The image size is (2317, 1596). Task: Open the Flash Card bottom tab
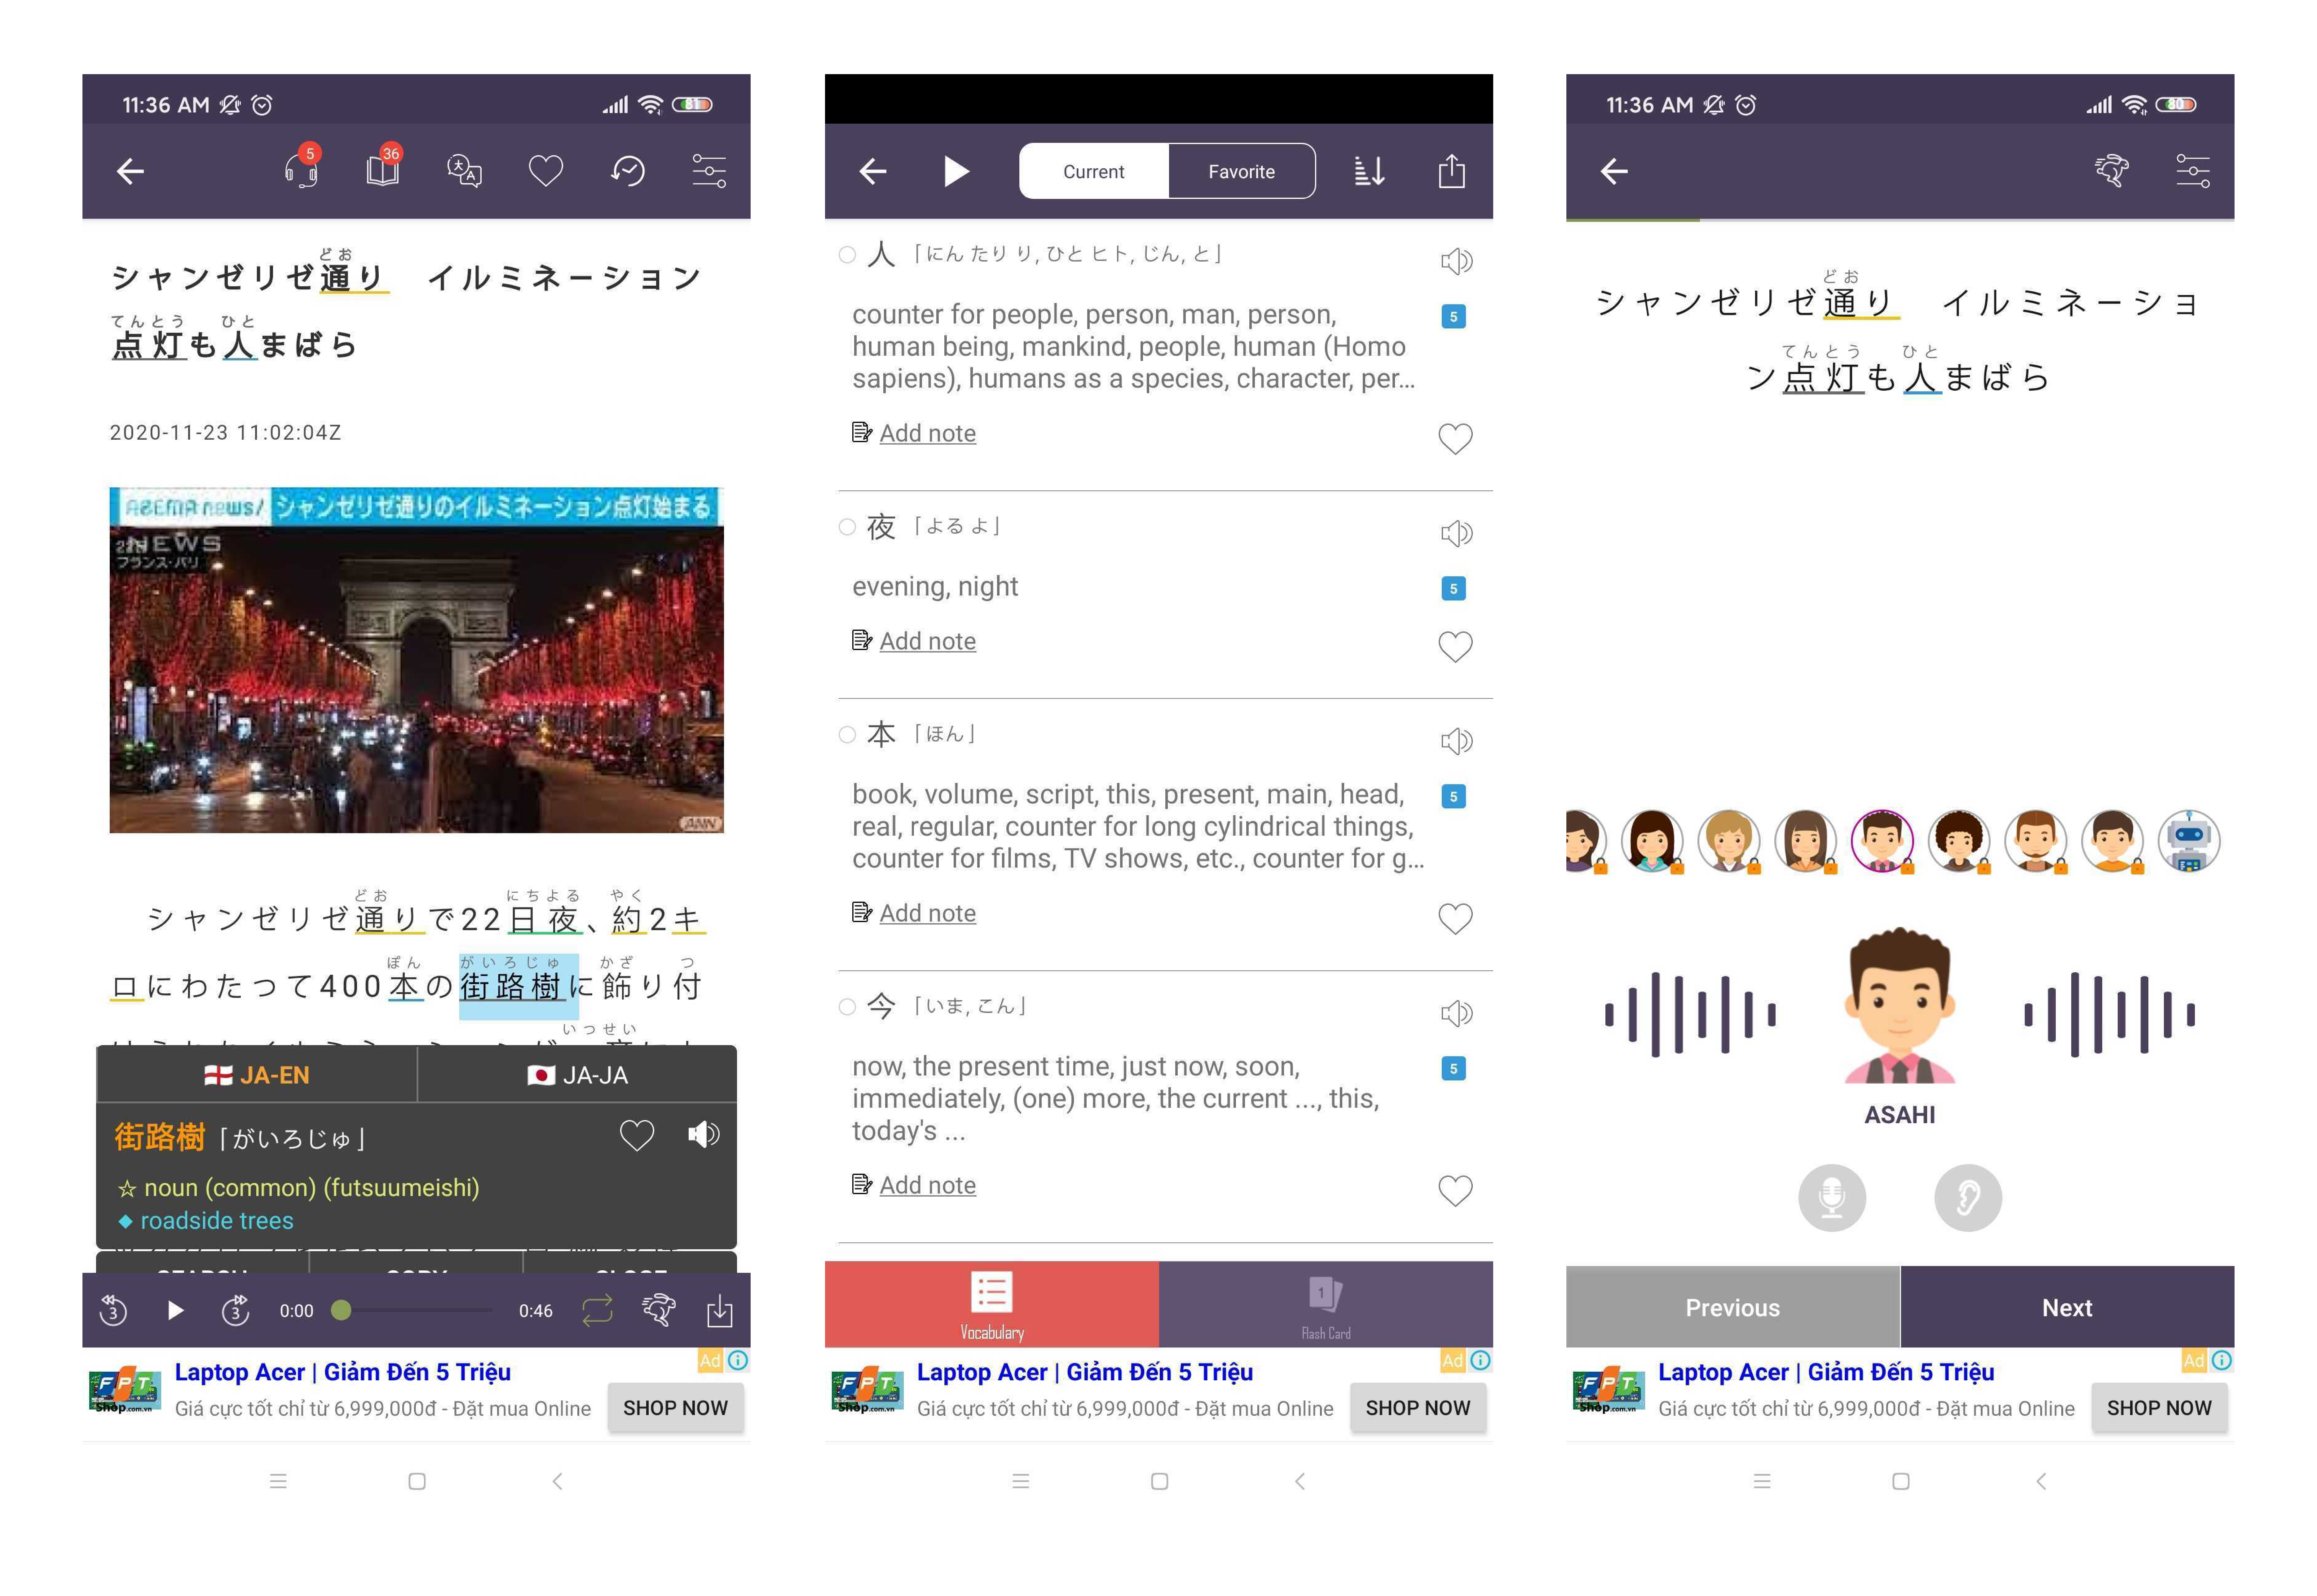(x=1326, y=1304)
